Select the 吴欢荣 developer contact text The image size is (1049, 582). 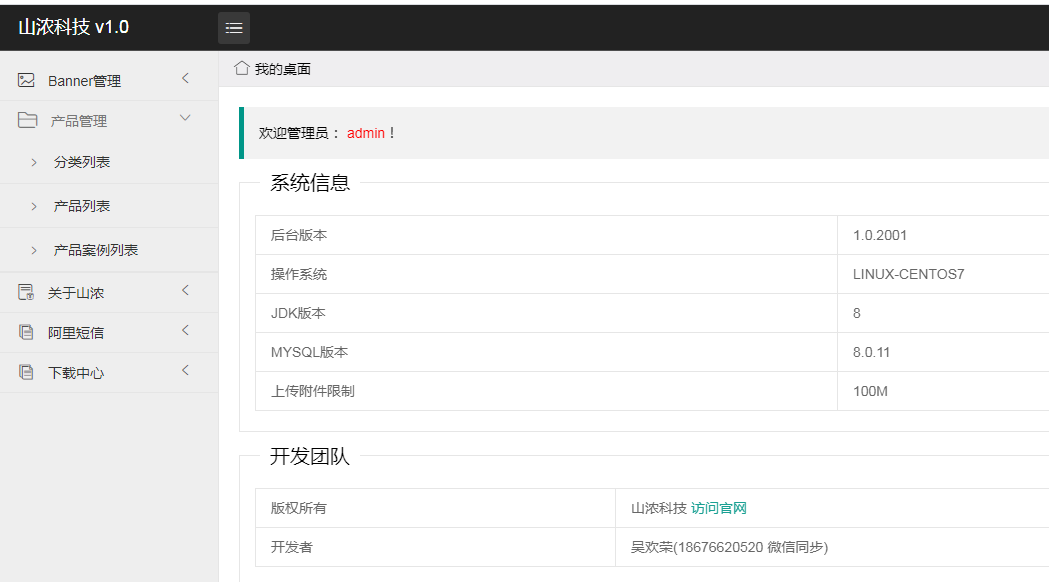(729, 547)
